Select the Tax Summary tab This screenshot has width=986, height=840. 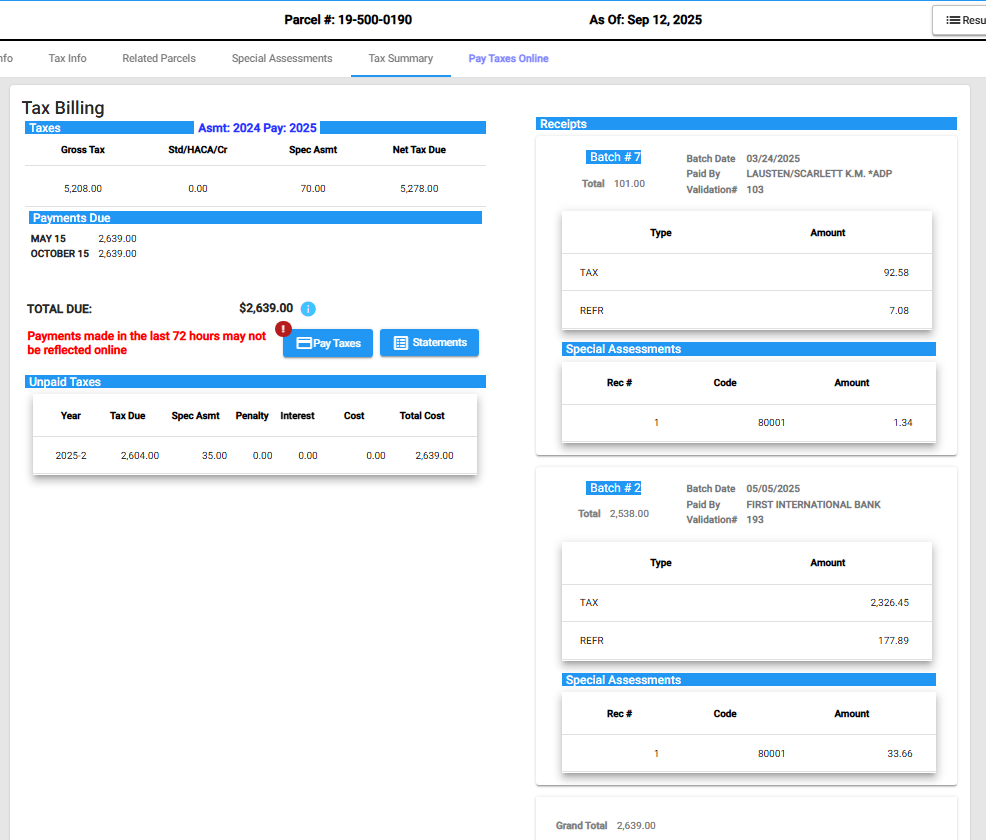(400, 58)
